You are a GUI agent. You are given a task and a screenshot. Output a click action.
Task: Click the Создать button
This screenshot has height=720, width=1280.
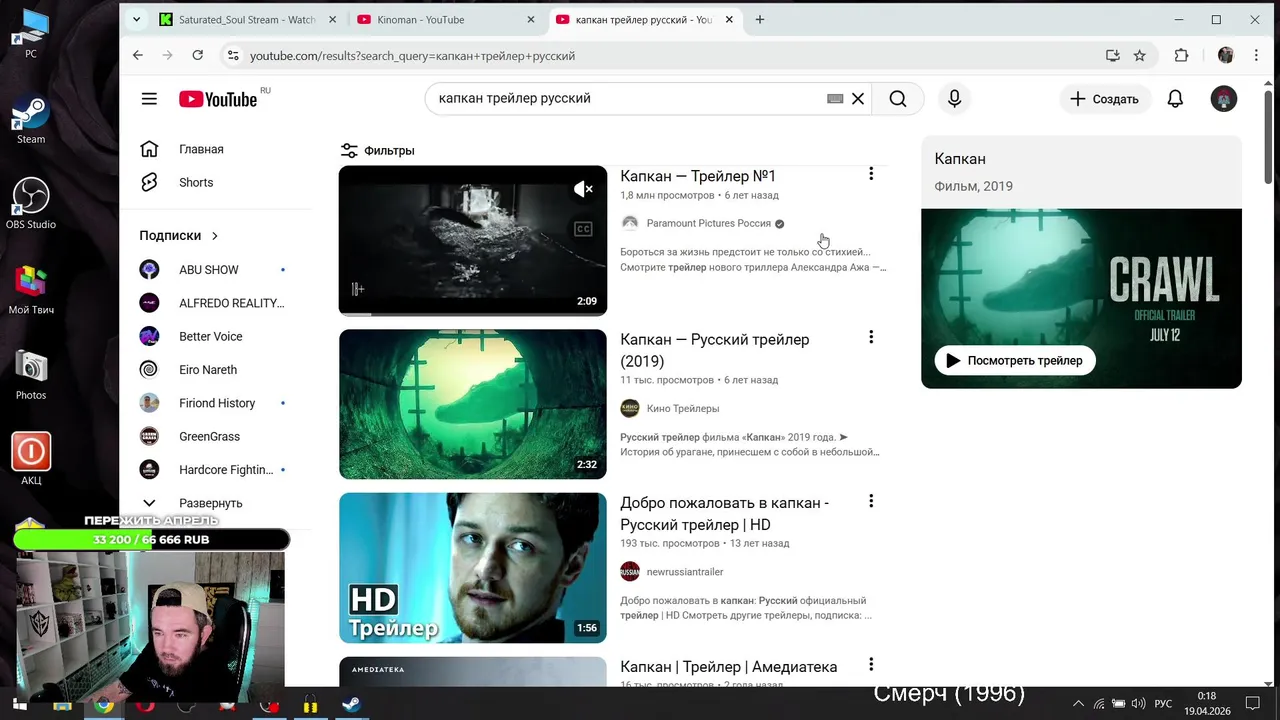(x=1104, y=99)
